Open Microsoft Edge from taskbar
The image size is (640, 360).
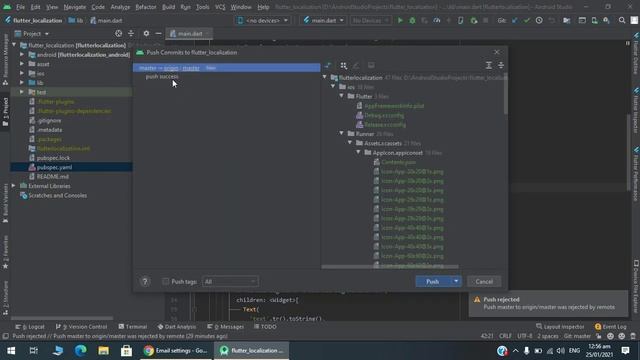(x=80, y=351)
